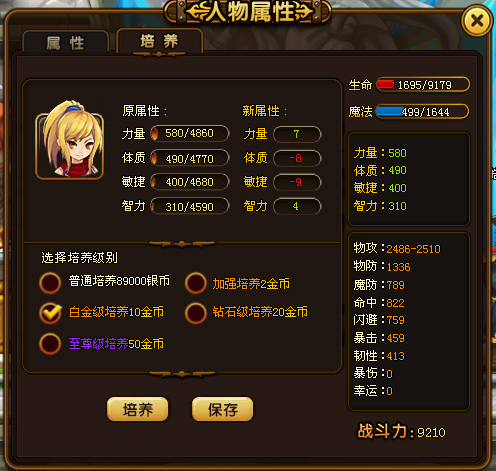Click the 保存 button
The width and height of the screenshot is (496, 471).
[223, 409]
